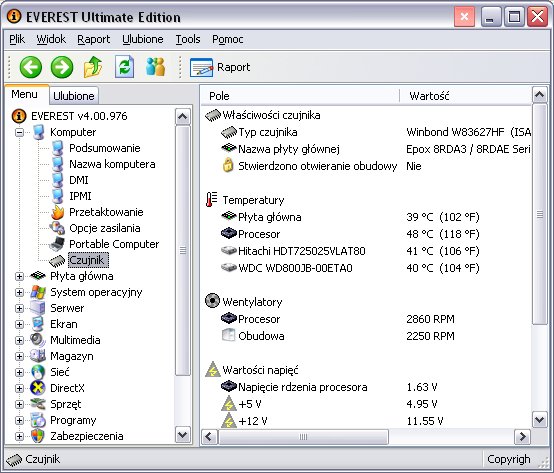The image size is (554, 473).
Task: Click the Pole column header
Action: point(300,96)
